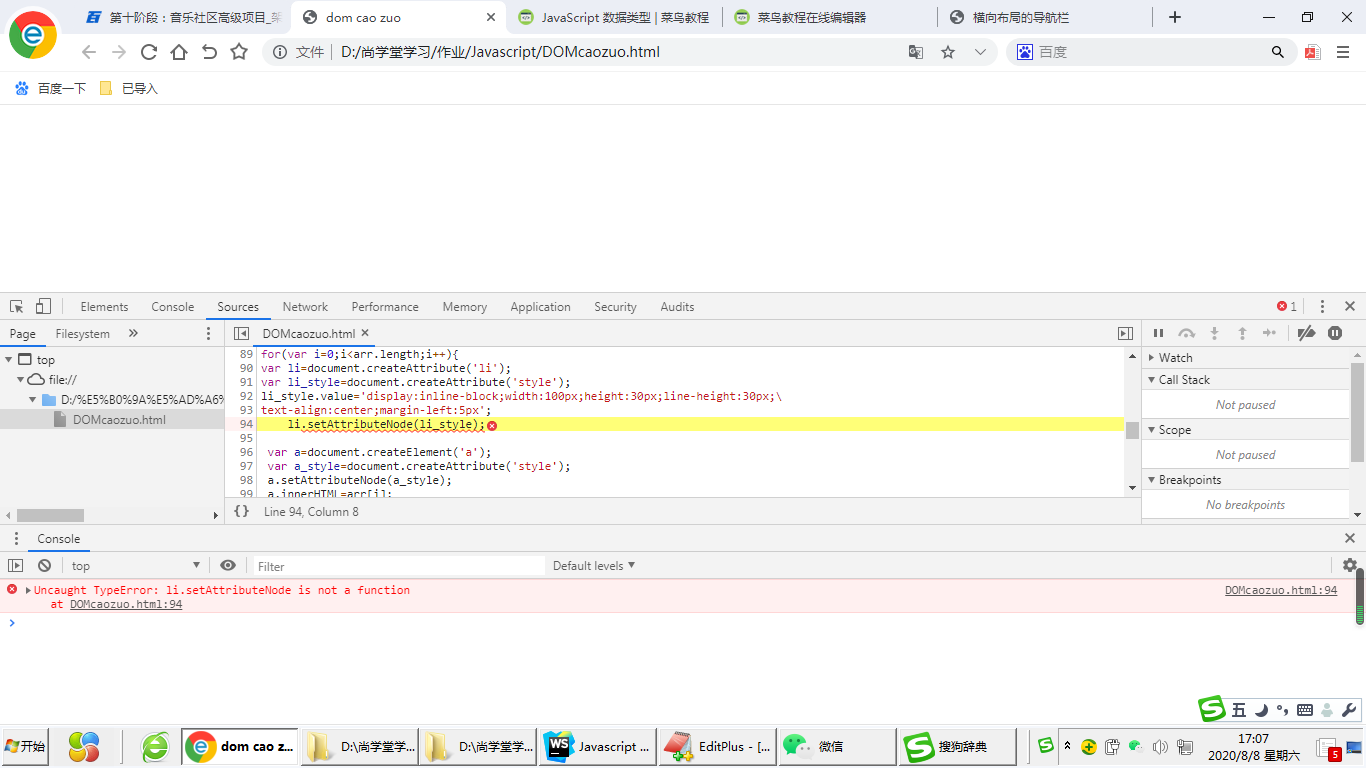1366x768 pixels.
Task: Close the DevTools panel
Action: click(1350, 307)
